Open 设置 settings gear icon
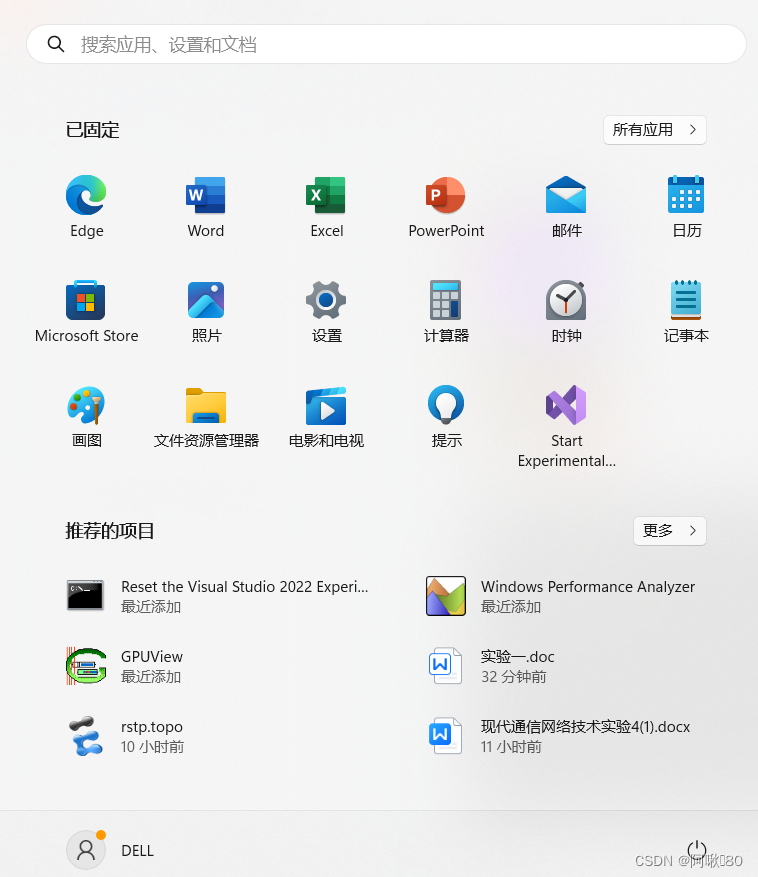The height and width of the screenshot is (877, 758). point(326,300)
